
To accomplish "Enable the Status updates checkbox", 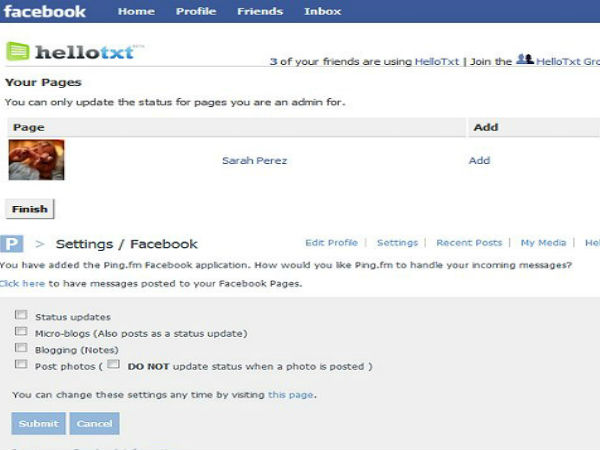I will click(21, 315).
